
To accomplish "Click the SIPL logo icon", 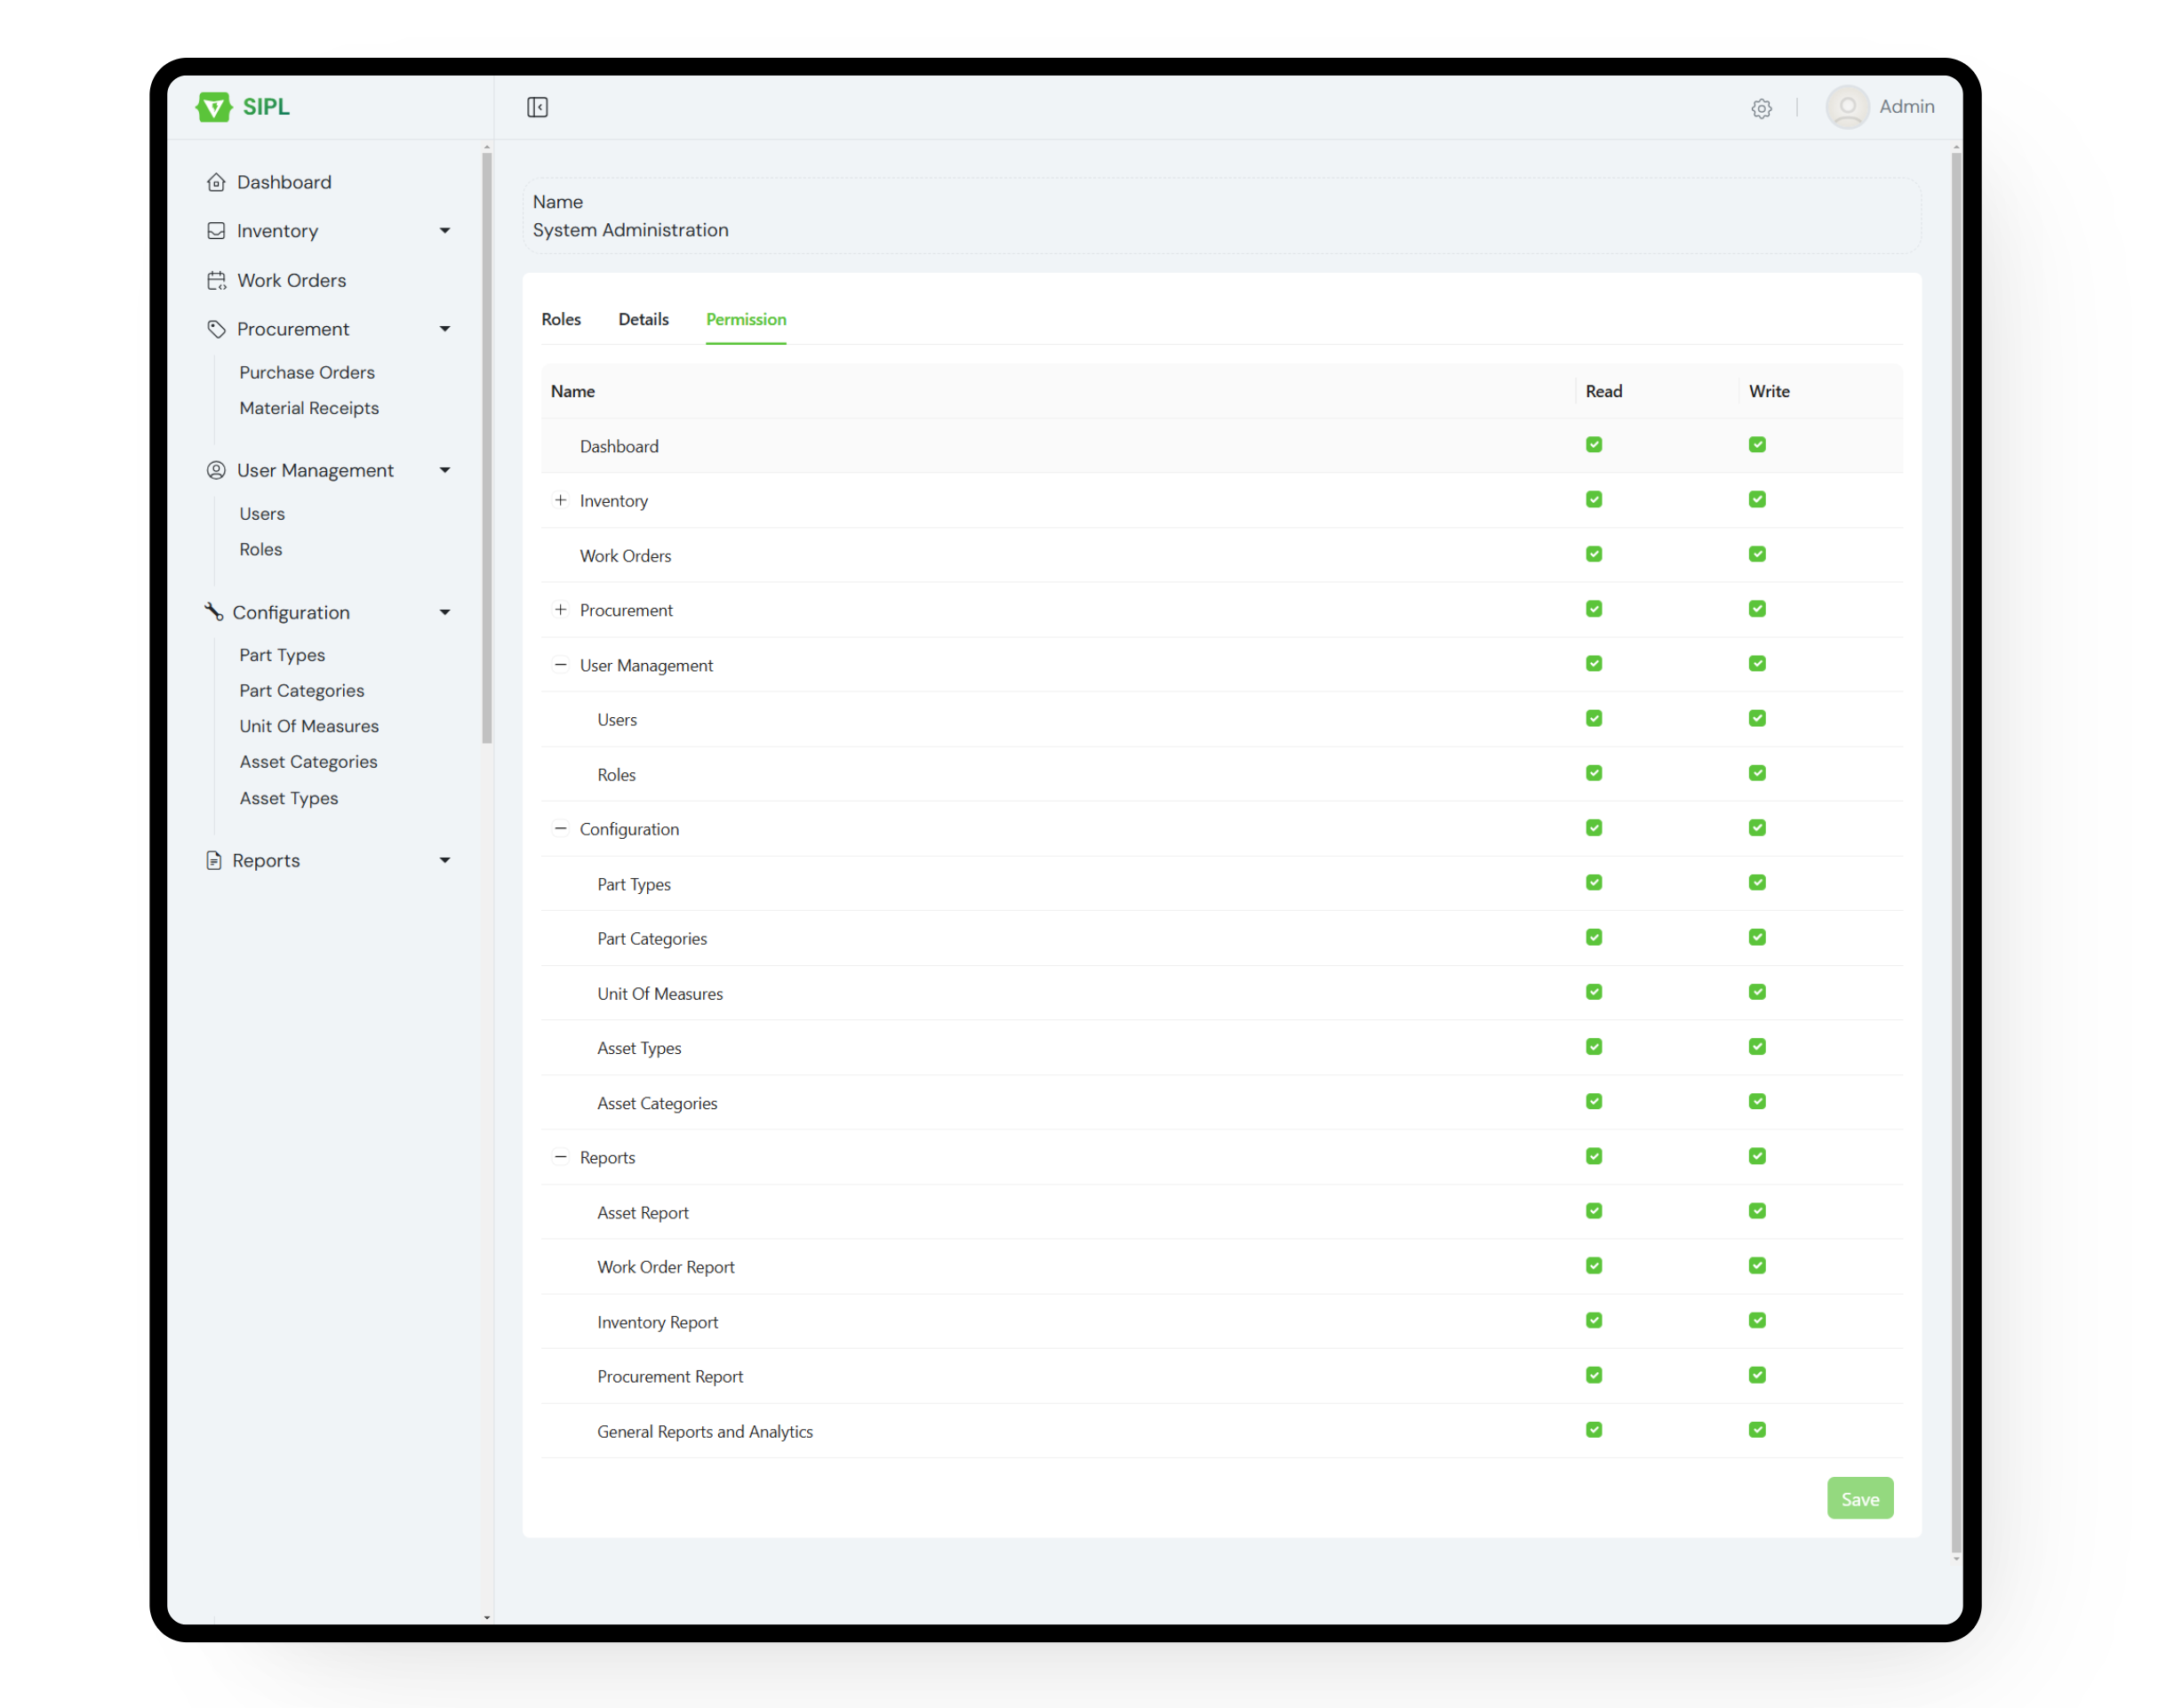I will point(214,107).
